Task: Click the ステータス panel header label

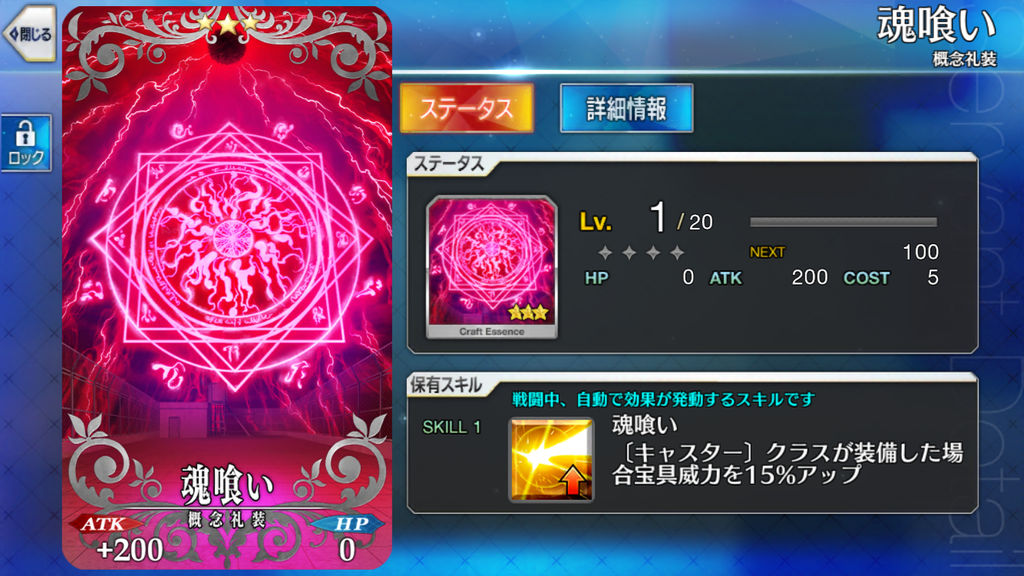Action: pos(449,164)
